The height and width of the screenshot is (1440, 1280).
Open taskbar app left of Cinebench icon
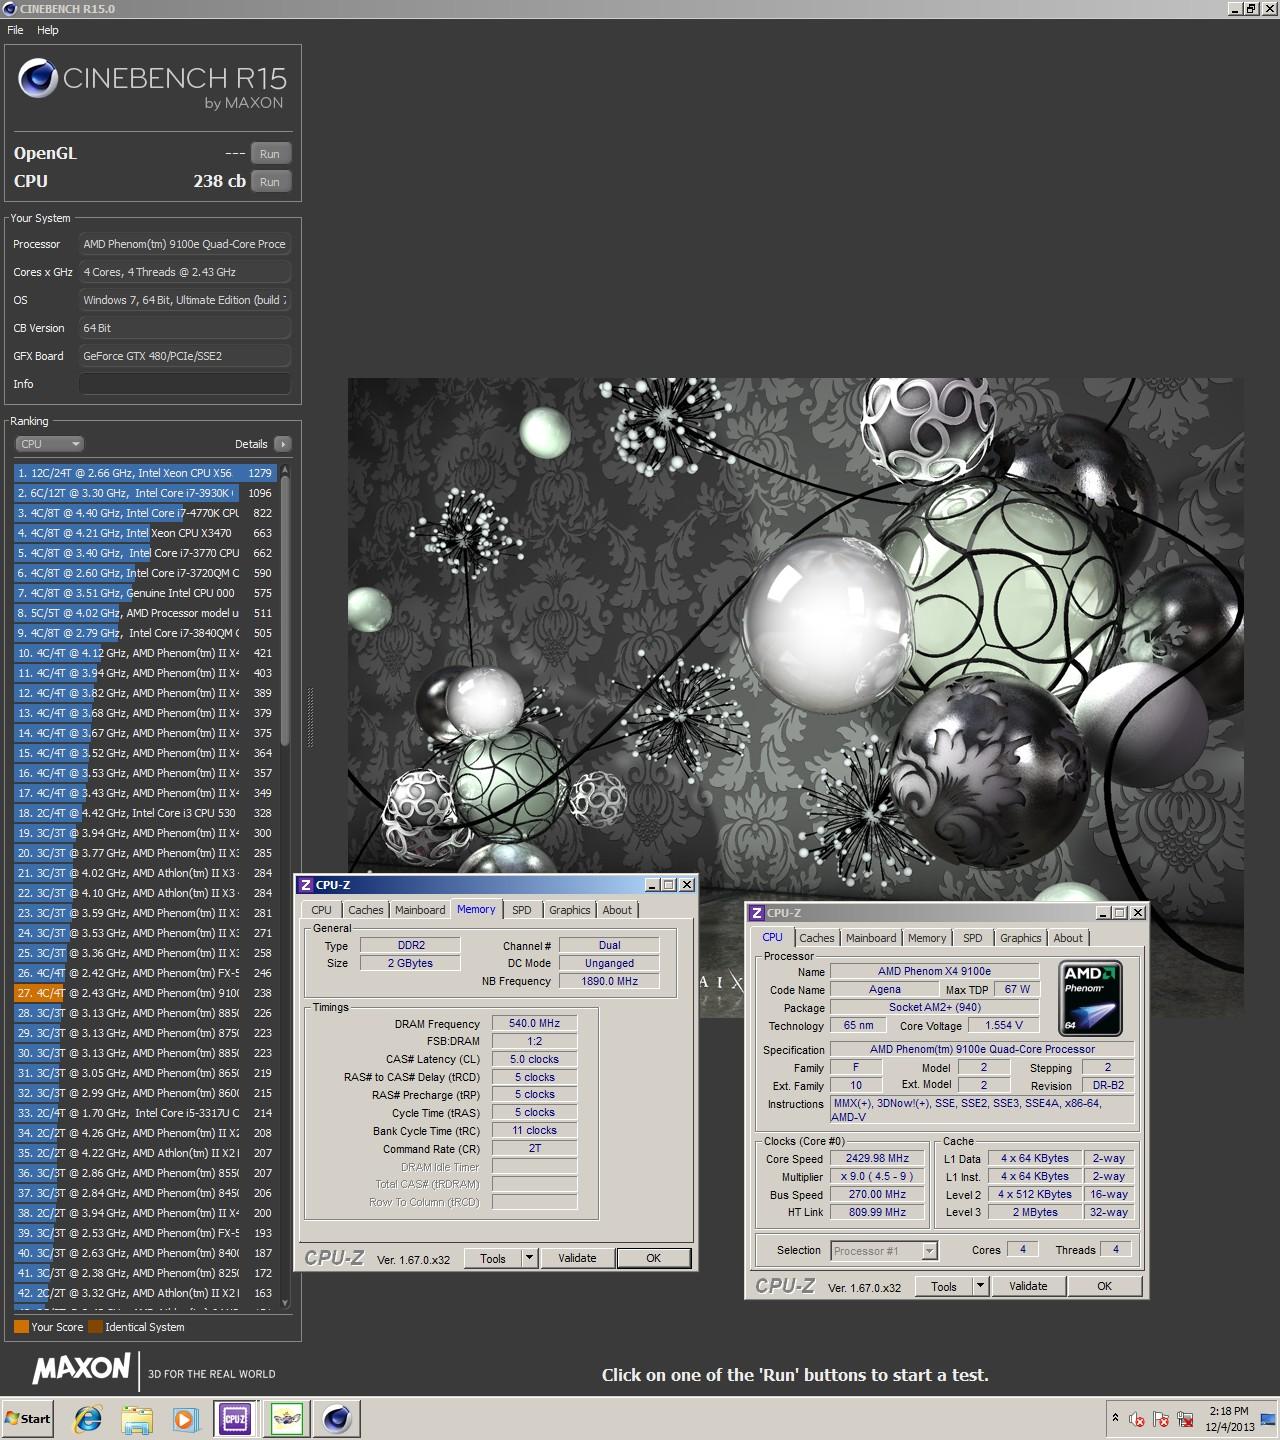(287, 1419)
